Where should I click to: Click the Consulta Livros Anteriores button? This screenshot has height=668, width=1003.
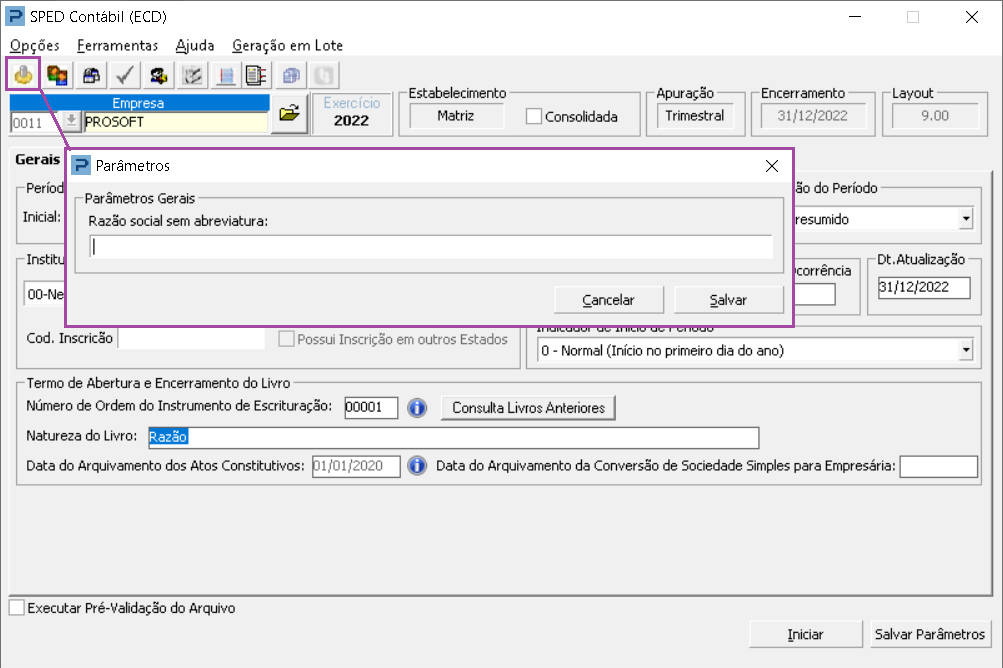coord(528,408)
